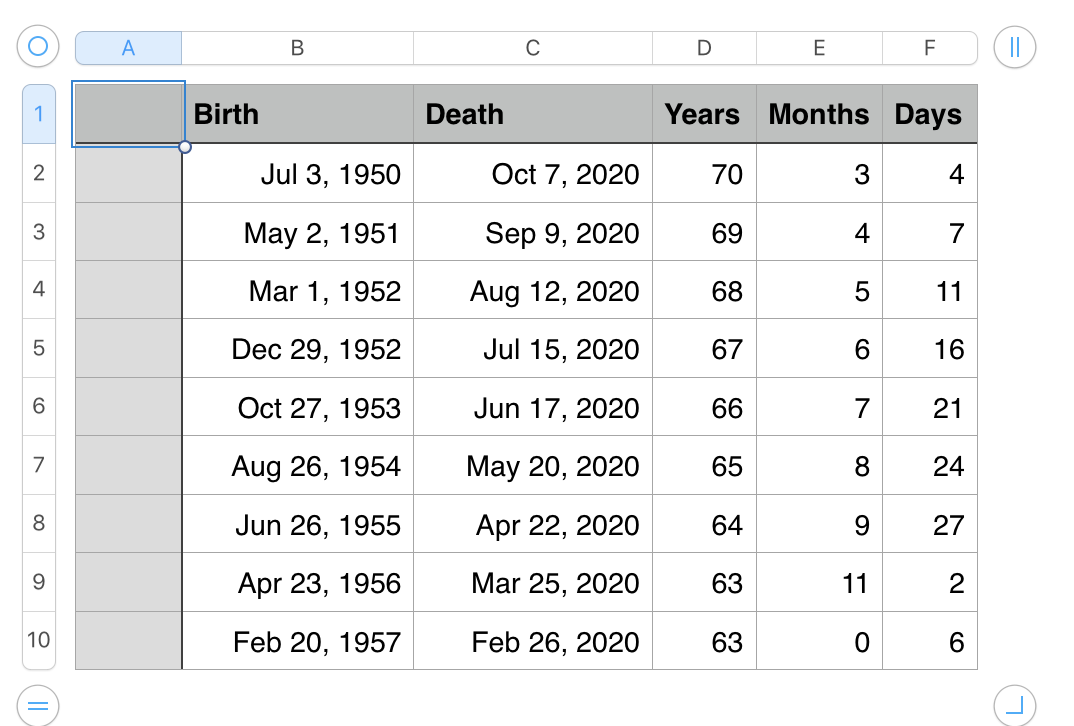Image resolution: width=1074 pixels, height=726 pixels.
Task: Click the selection handle on cell A1
Action: click(184, 147)
